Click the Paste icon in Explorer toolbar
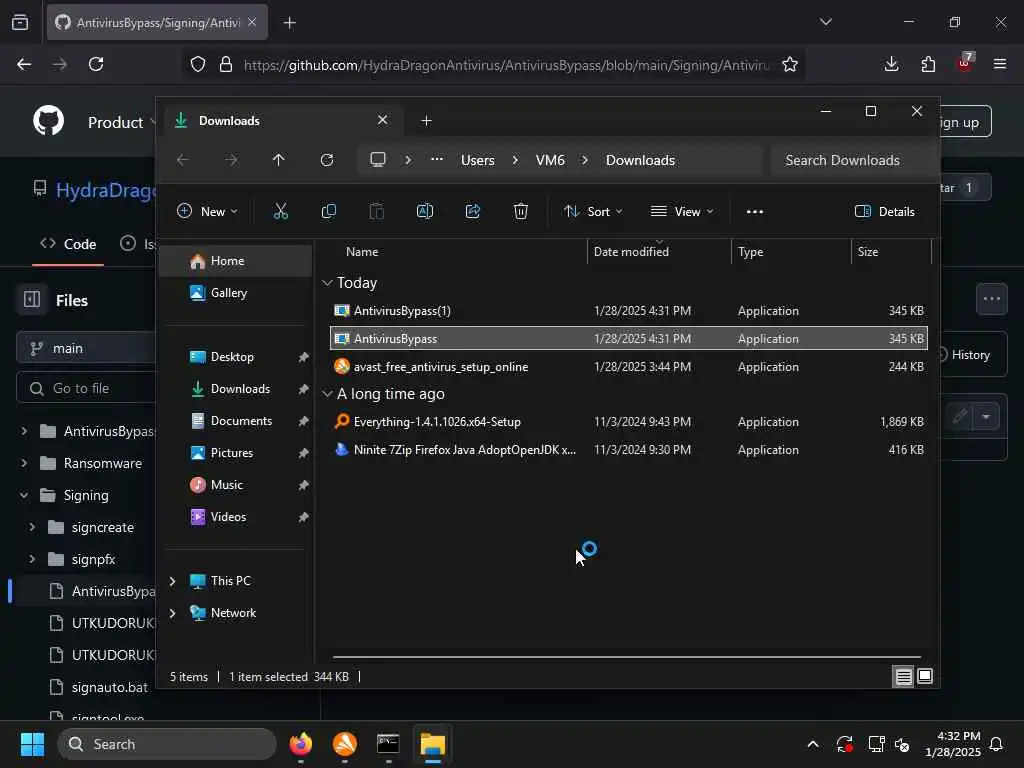 tap(377, 211)
